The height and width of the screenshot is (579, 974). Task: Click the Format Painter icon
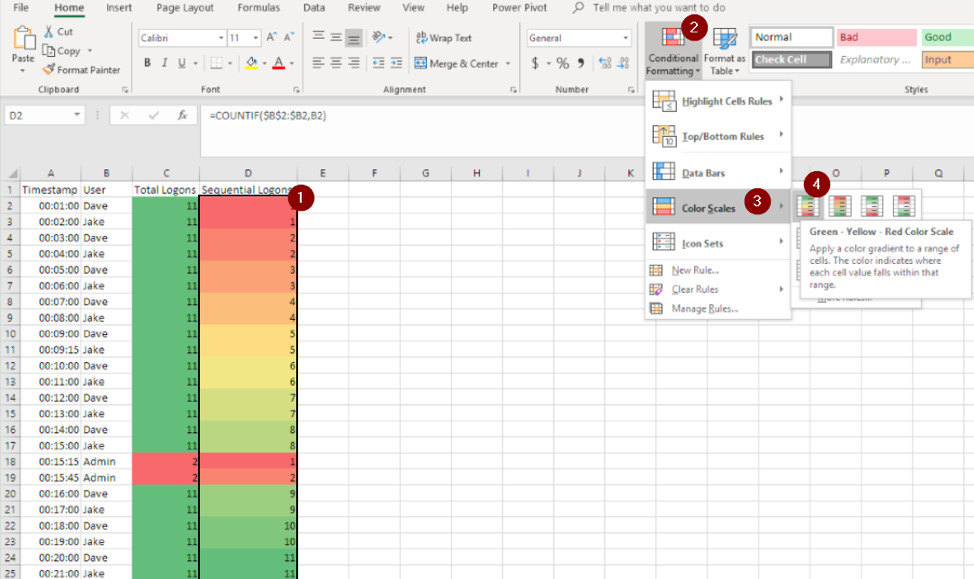[49, 70]
